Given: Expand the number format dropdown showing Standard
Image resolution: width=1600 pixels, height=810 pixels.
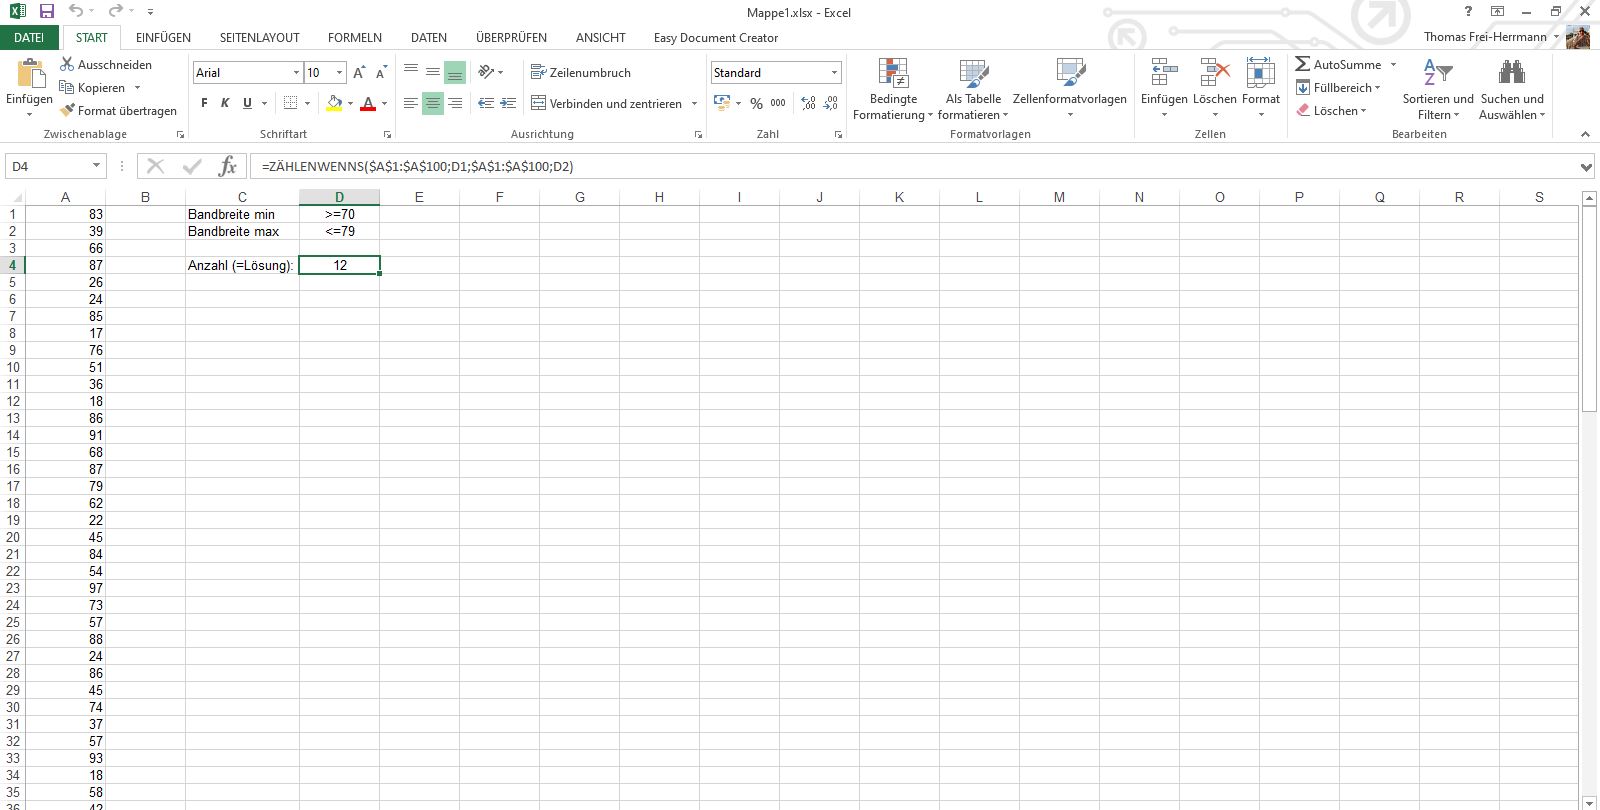Looking at the screenshot, I should click(834, 73).
